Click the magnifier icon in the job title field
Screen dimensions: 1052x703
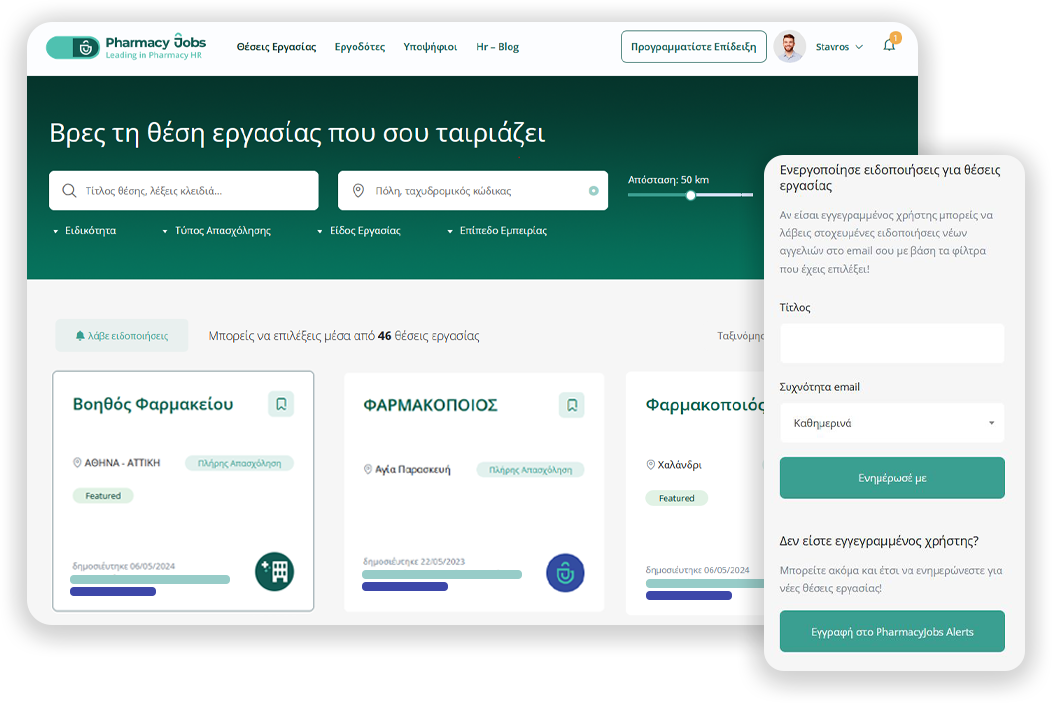pos(69,189)
